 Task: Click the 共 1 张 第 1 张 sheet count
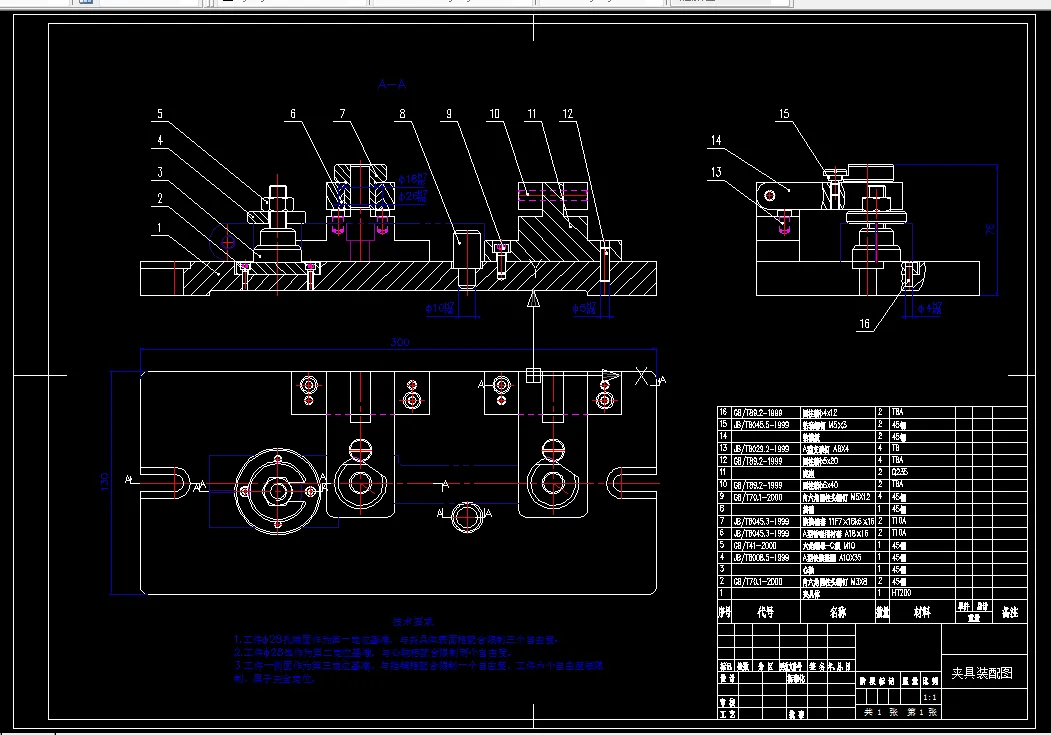pos(901,712)
